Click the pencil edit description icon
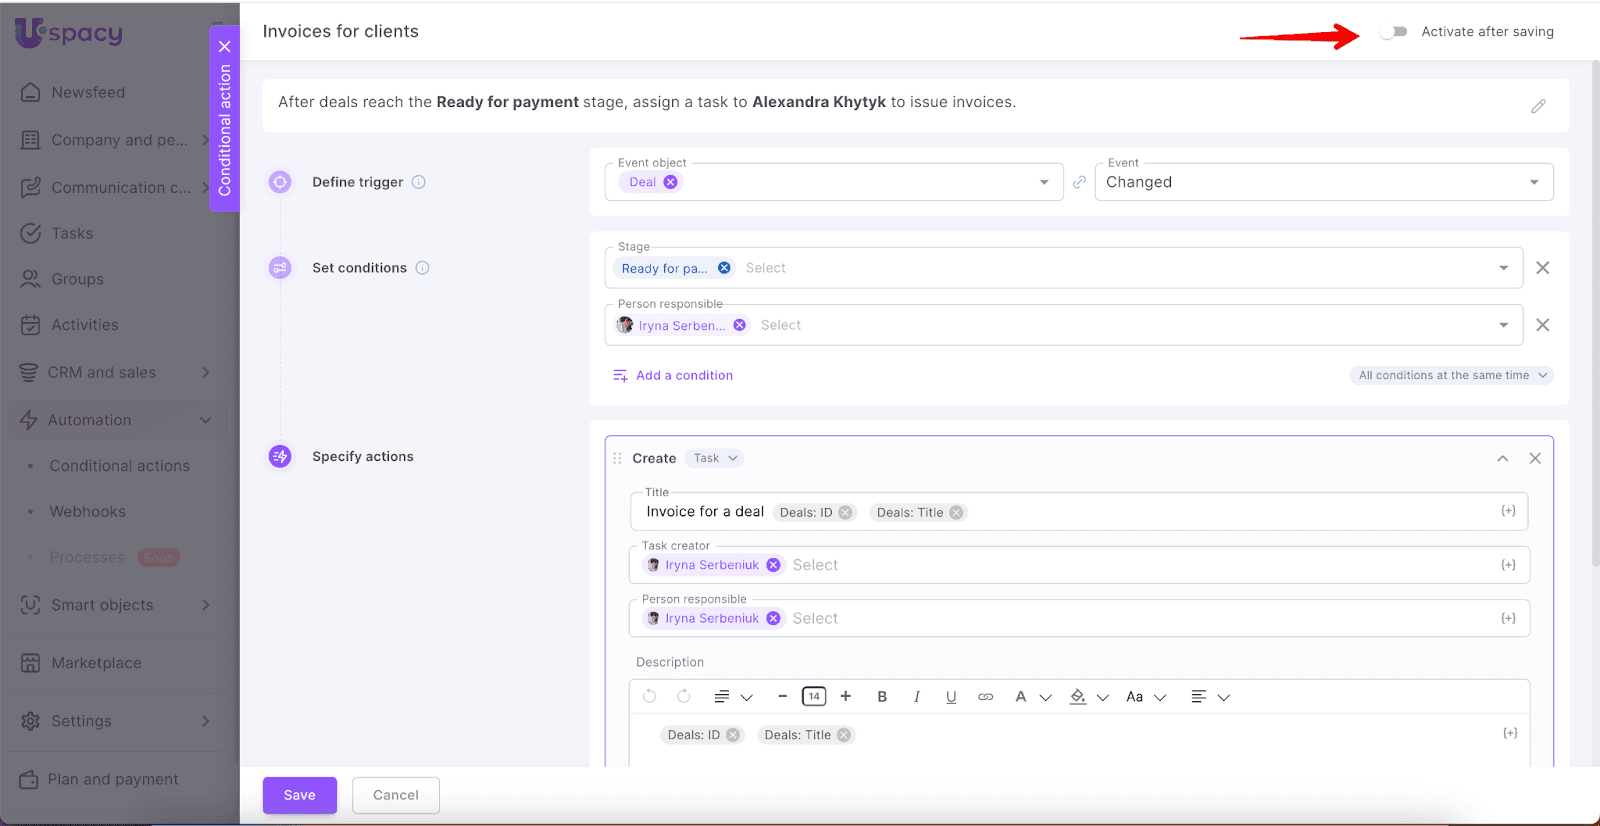The height and width of the screenshot is (826, 1600). pyautogui.click(x=1538, y=106)
